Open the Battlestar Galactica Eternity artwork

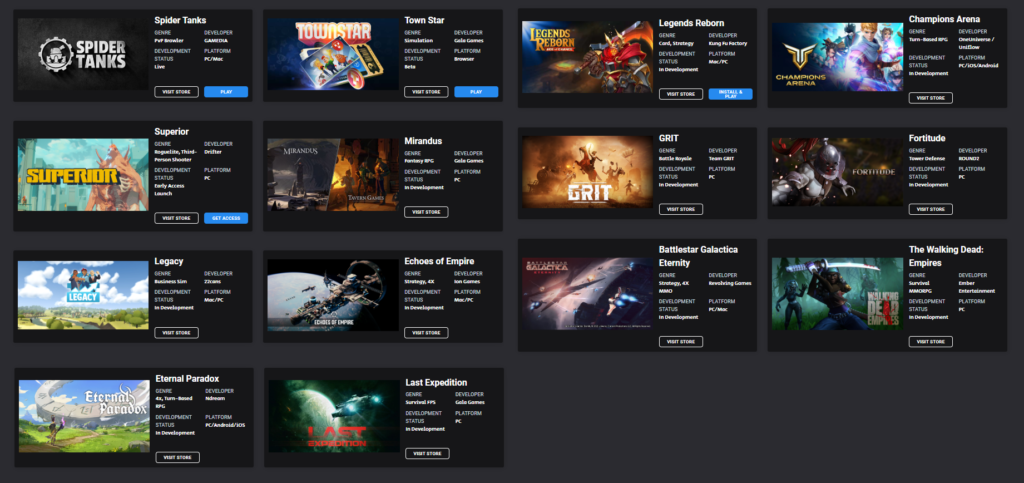[x=587, y=294]
